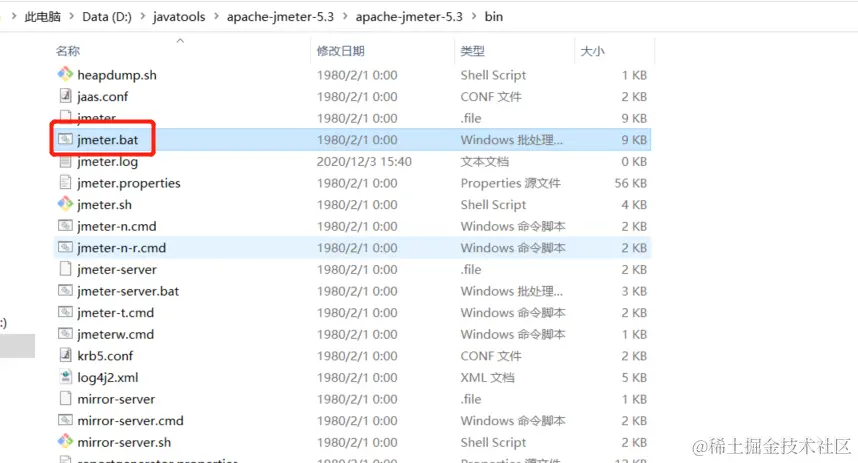Navigate to Data (D:) in the breadcrumb
Image resolution: width=858 pixels, height=463 pixels.
(107, 16)
